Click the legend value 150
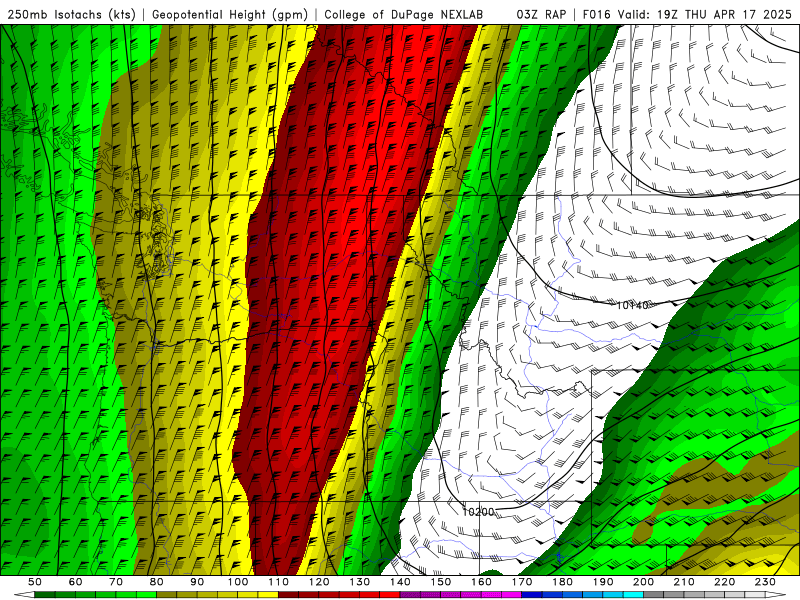The height and width of the screenshot is (600, 800). 441,582
